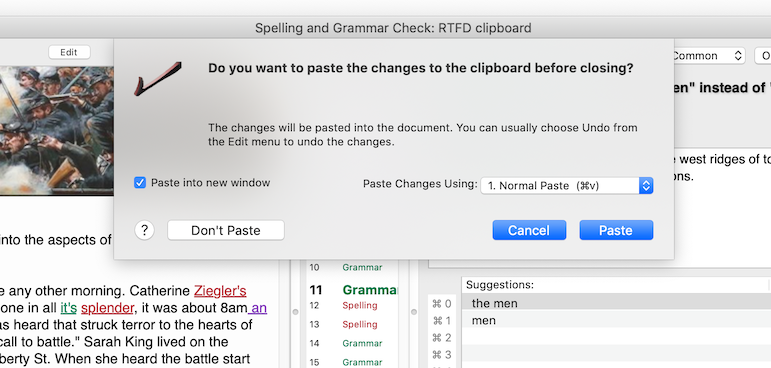Select error 10 Grammar in the list
771x368 pixels.
coord(352,268)
